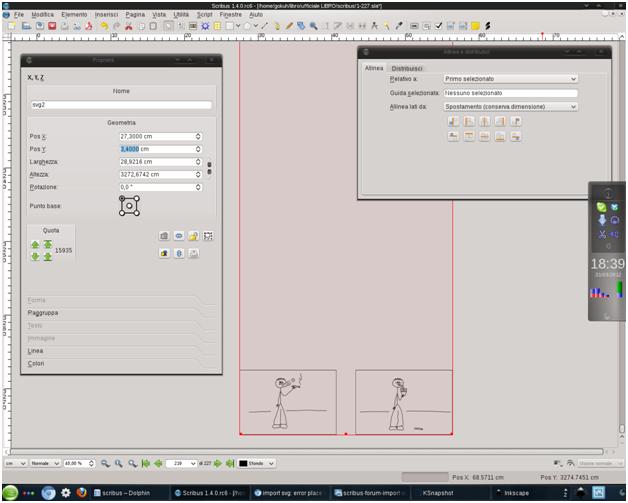Create a new document from the toolbar

point(12,26)
